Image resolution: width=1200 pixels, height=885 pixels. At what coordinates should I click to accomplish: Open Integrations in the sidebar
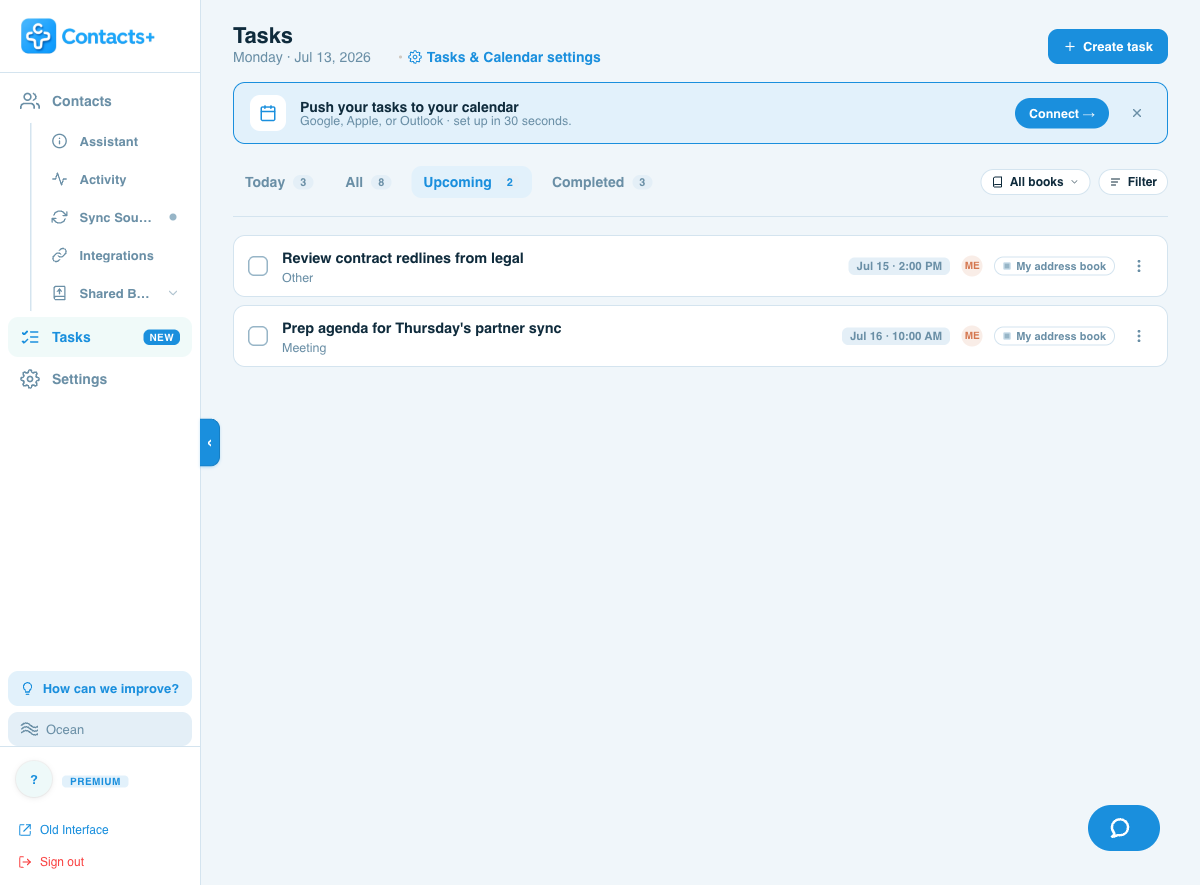point(115,255)
